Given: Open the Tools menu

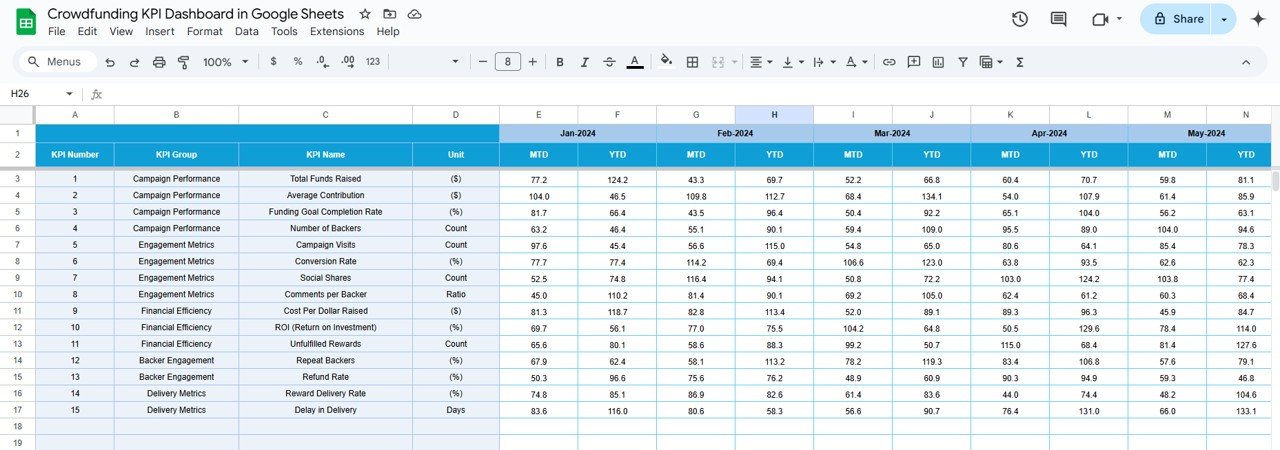Looking at the screenshot, I should pos(284,31).
